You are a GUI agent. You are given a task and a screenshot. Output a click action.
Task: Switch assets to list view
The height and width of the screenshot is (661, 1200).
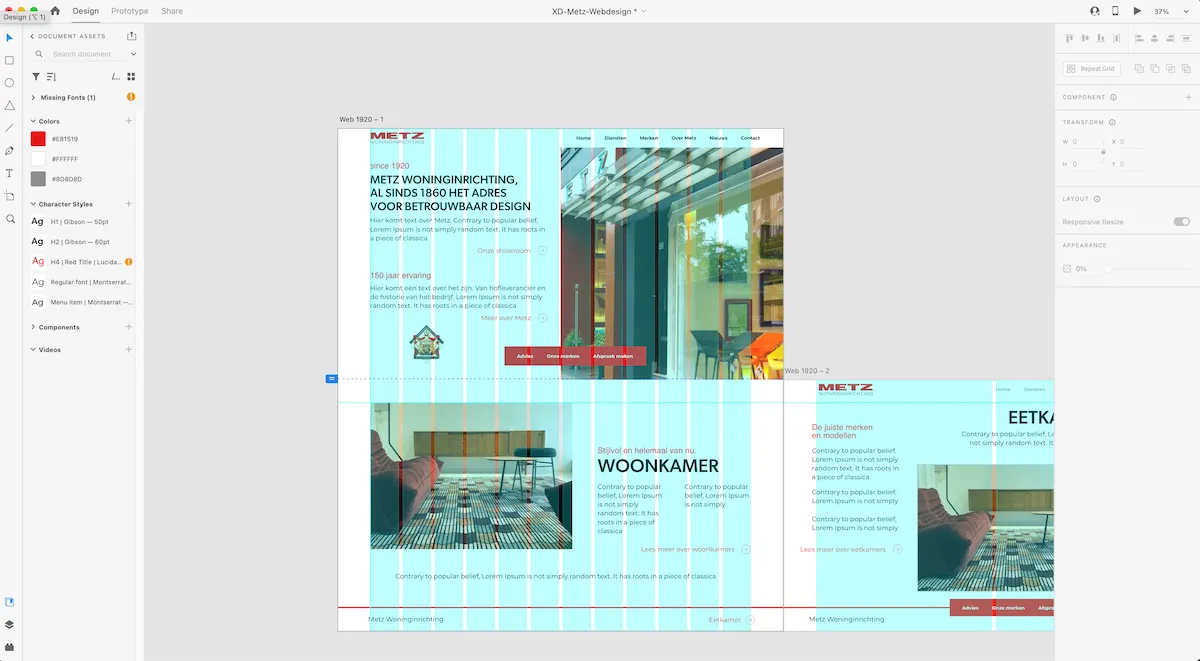click(116, 76)
